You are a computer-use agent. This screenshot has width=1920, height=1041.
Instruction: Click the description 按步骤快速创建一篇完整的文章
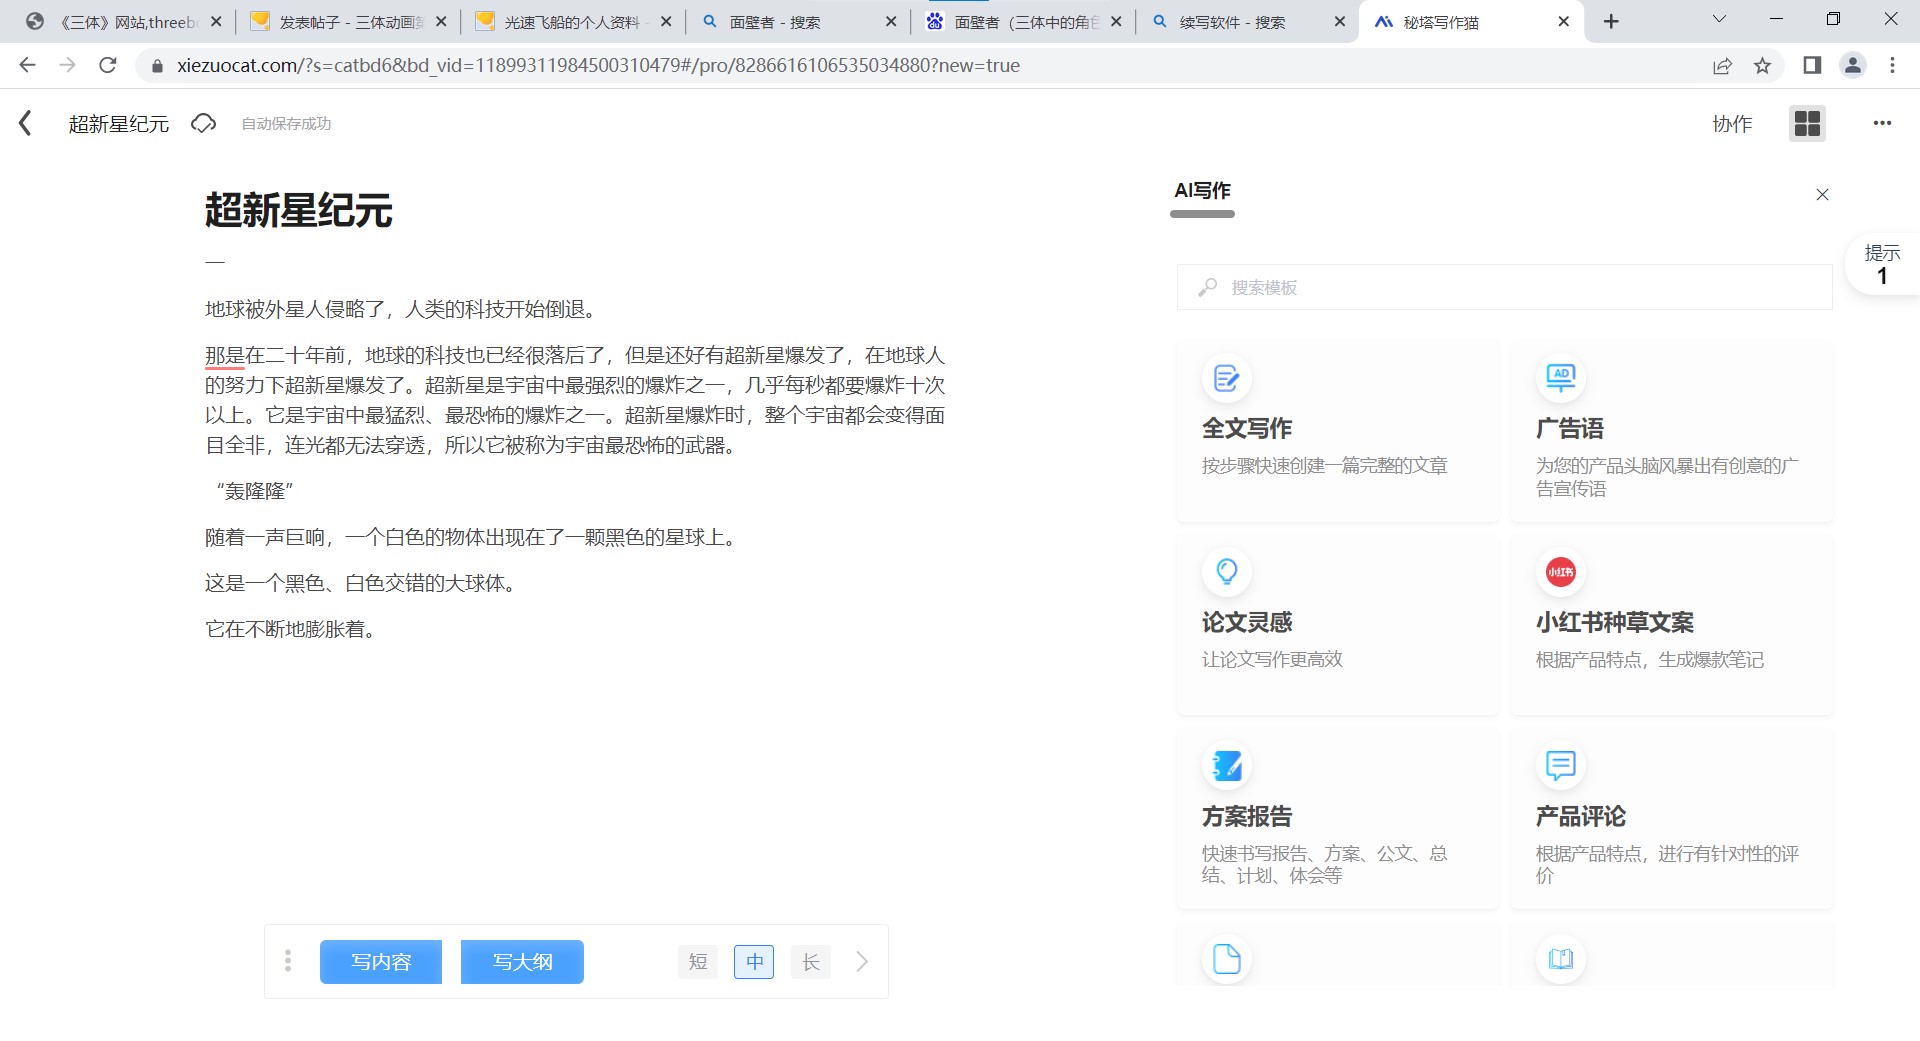[x=1324, y=466]
